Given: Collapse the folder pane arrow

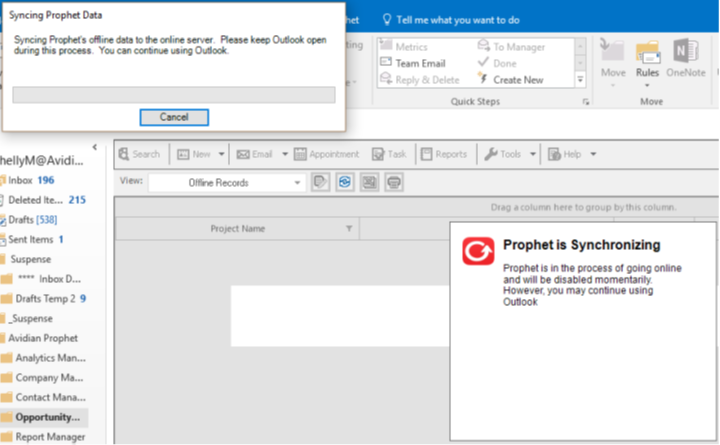Looking at the screenshot, I should (x=95, y=147).
